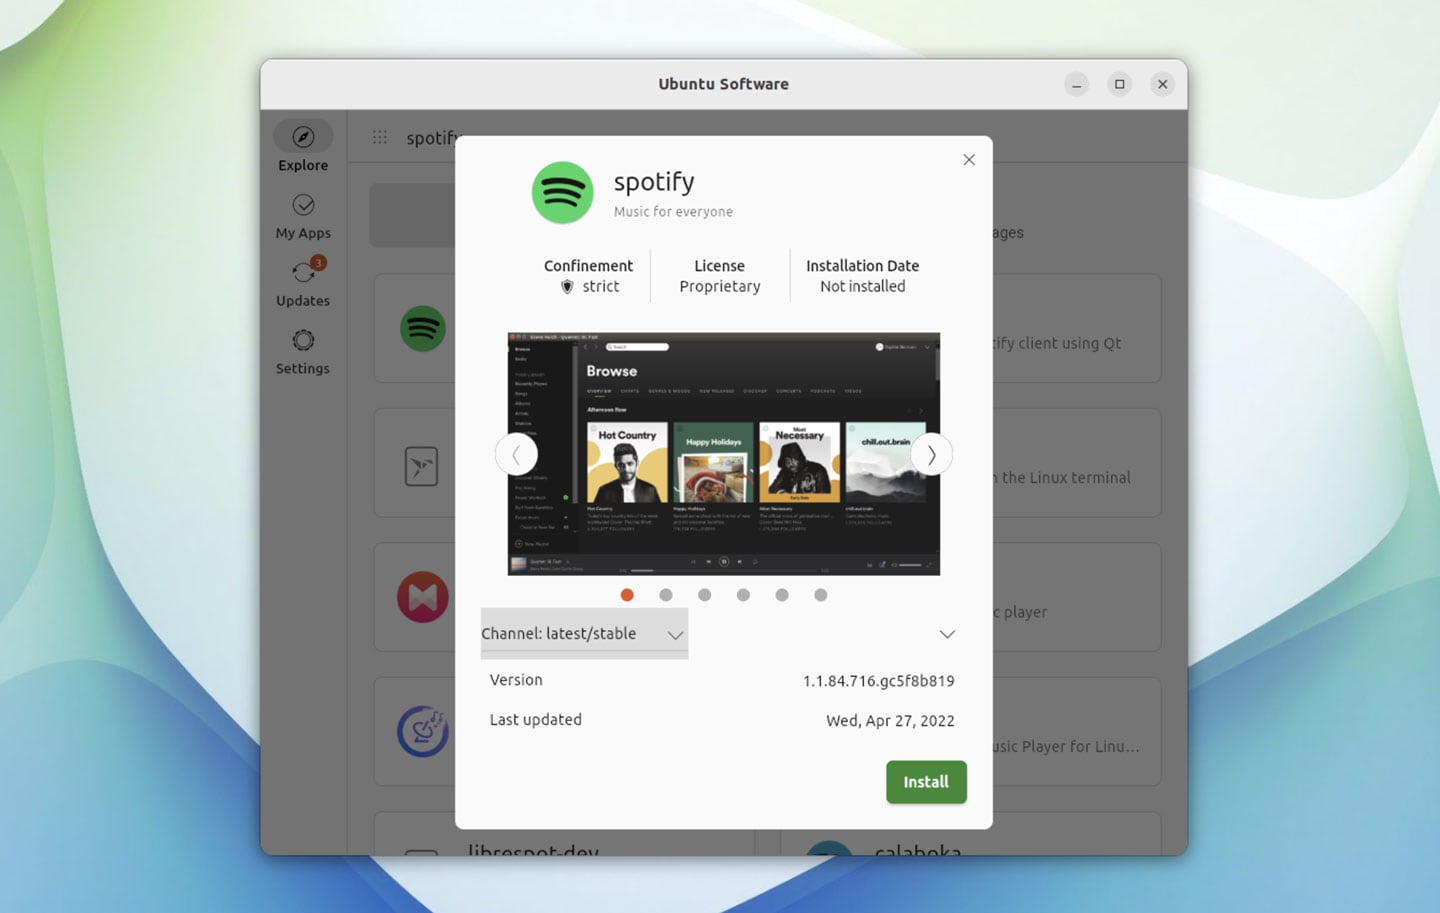The width and height of the screenshot is (1440, 913).
Task: Click the grid dots icon beside search
Action: pos(380,137)
